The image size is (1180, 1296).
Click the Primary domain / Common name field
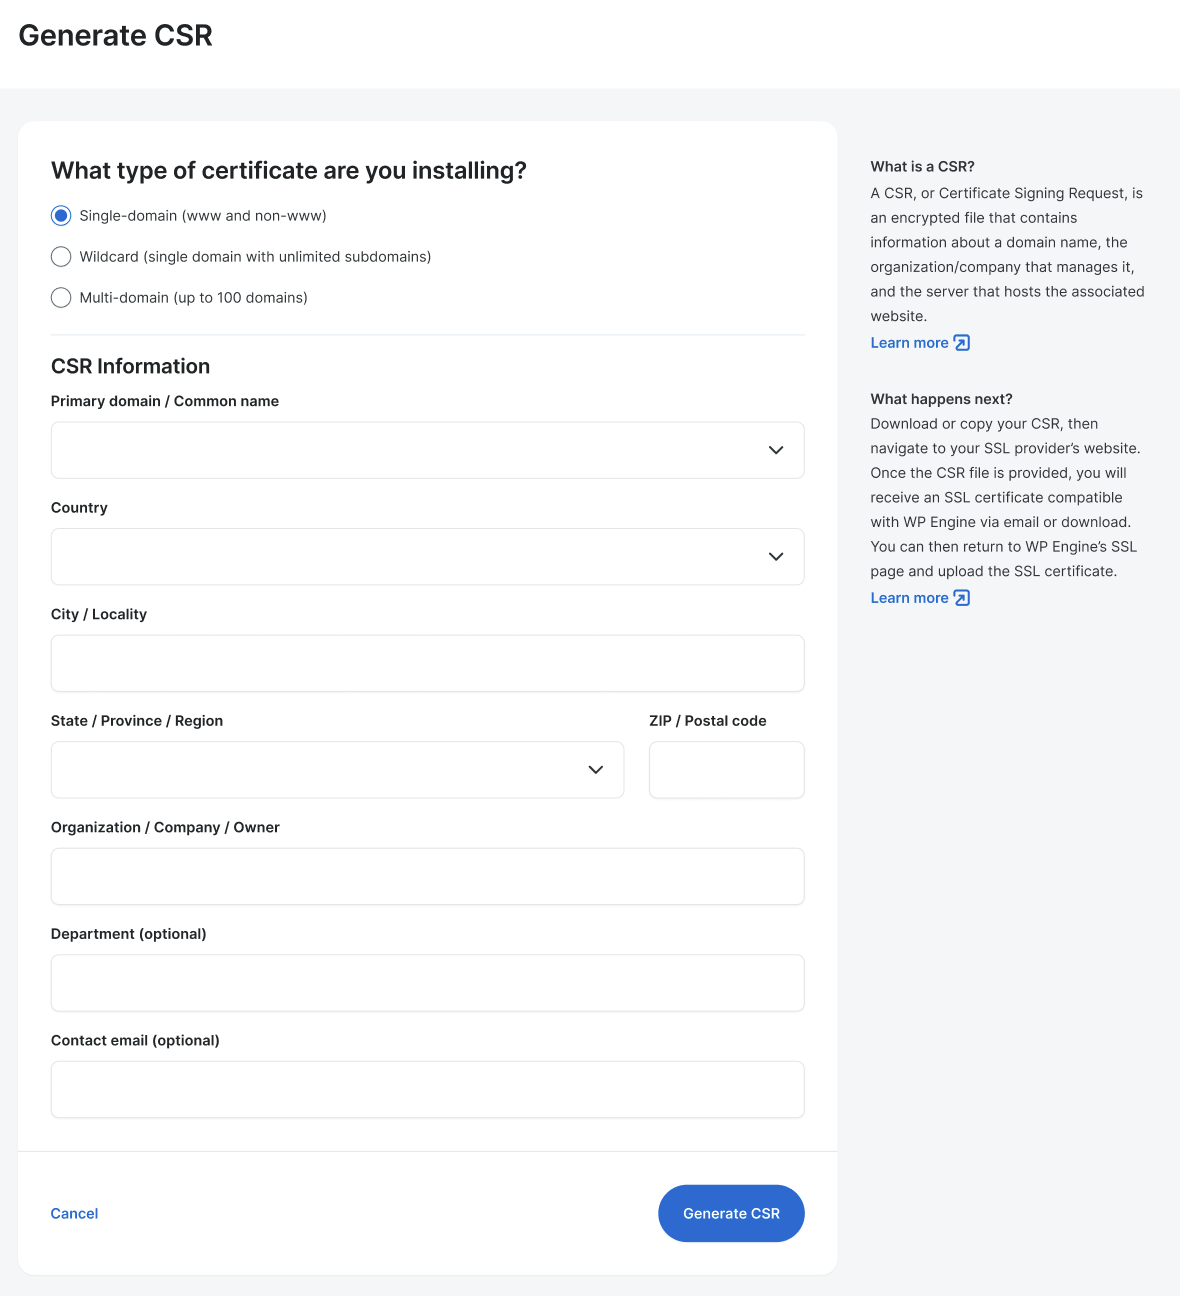click(400, 450)
